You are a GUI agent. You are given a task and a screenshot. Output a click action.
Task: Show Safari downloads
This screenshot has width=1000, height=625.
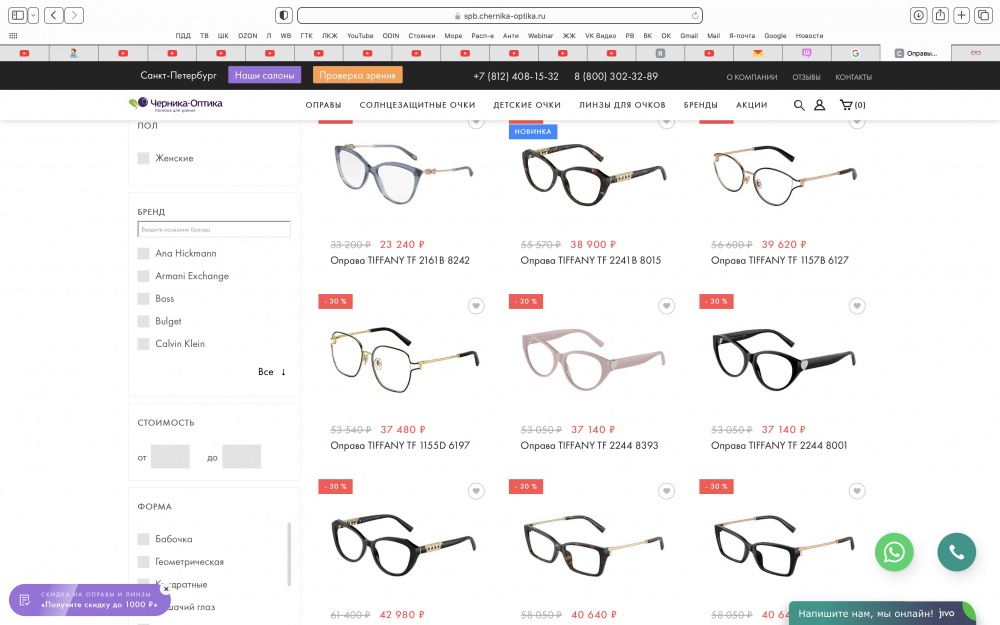[918, 15]
